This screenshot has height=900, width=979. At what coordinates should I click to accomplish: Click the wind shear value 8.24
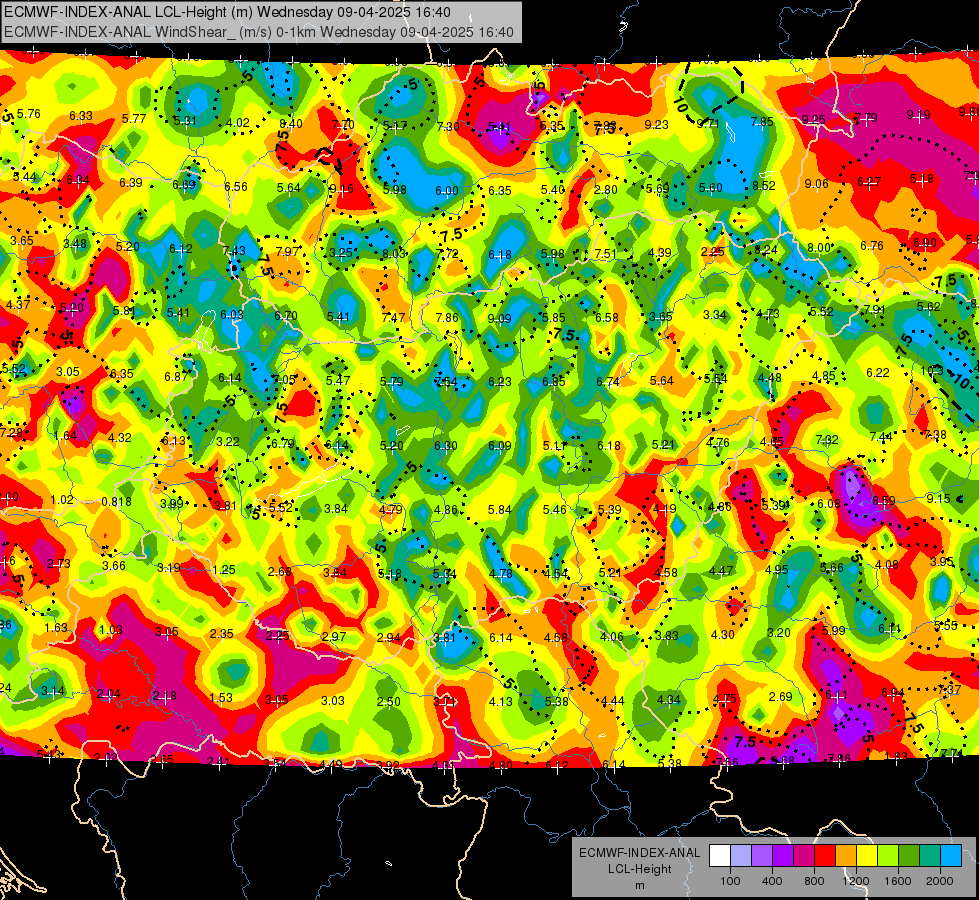pos(765,249)
